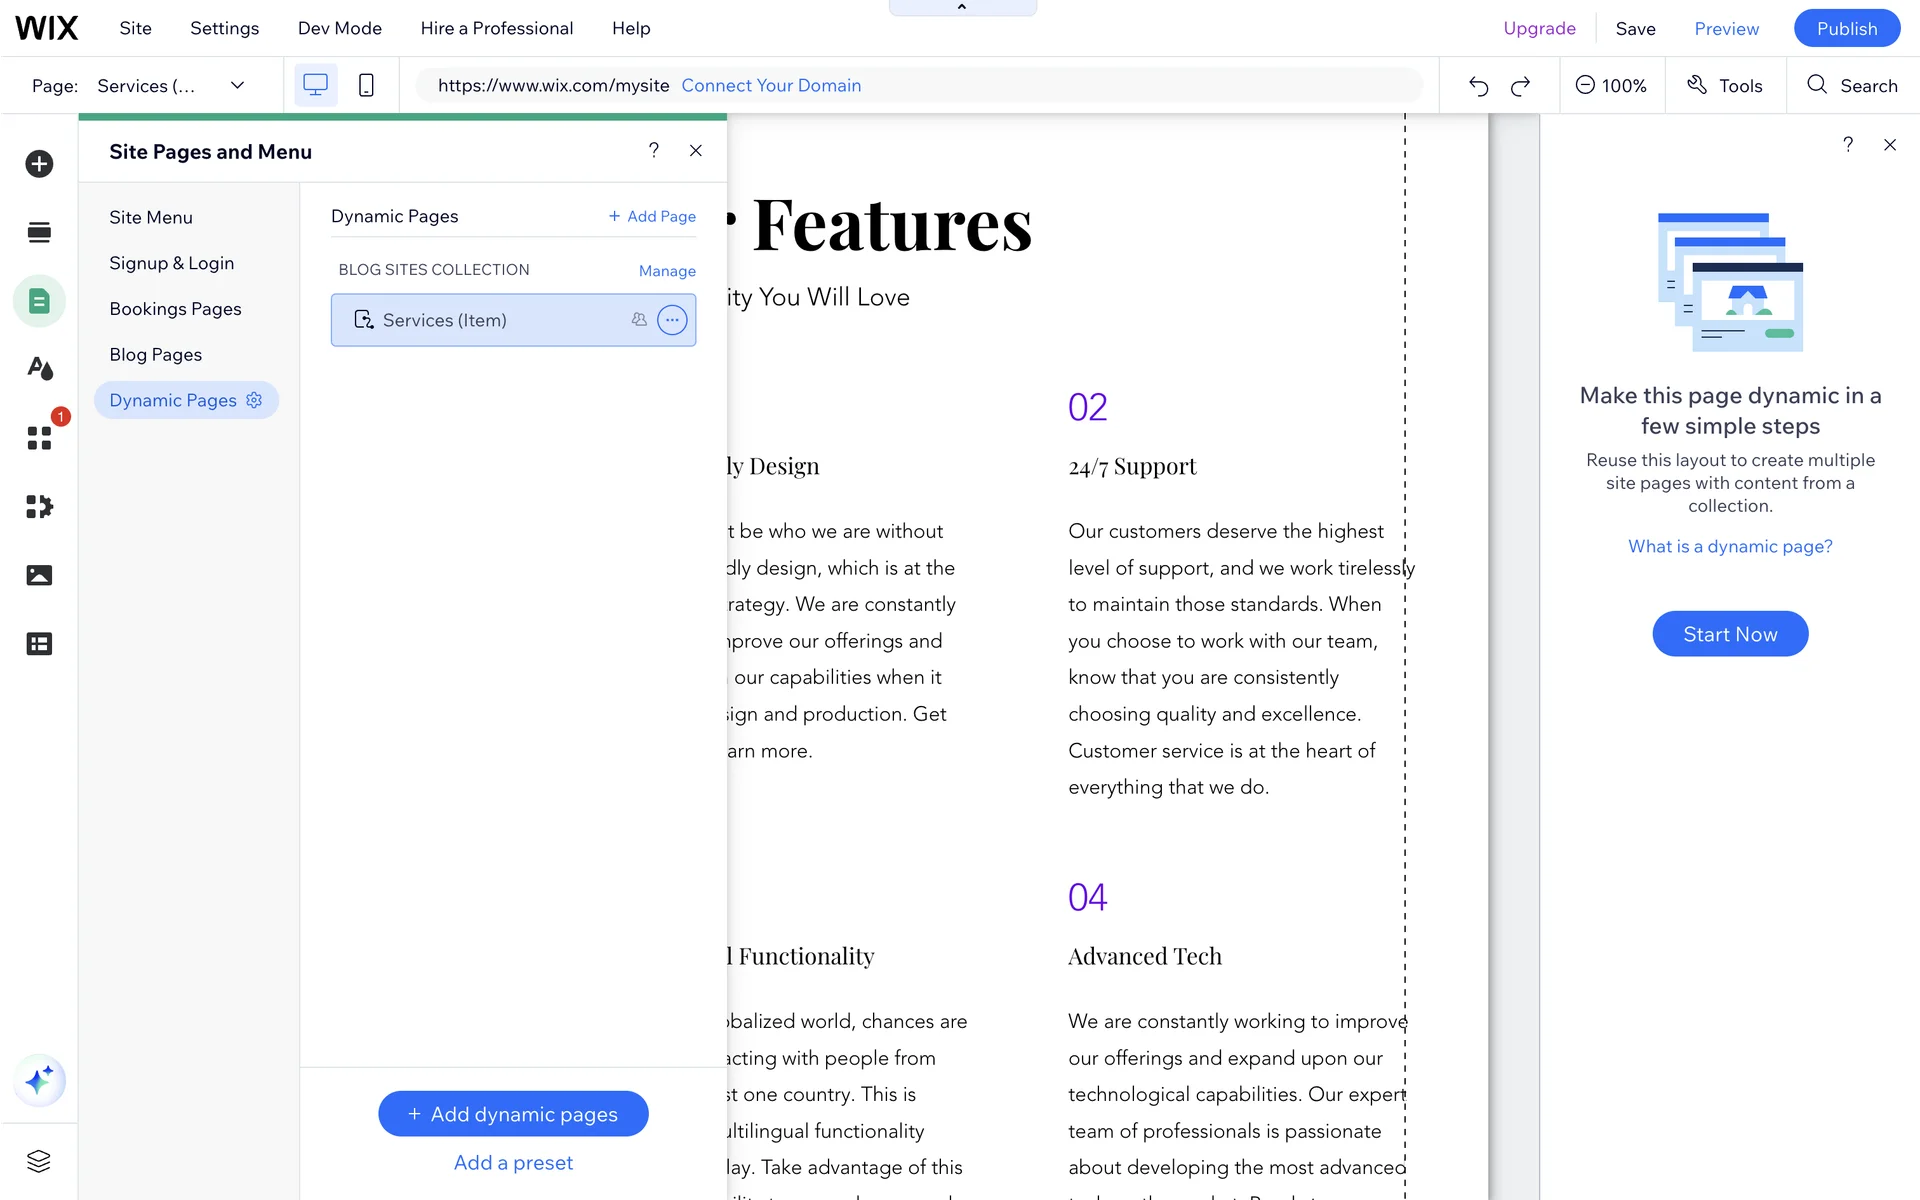Open Site Design sidebar icon
This screenshot has width=1920, height=1200.
(39, 369)
